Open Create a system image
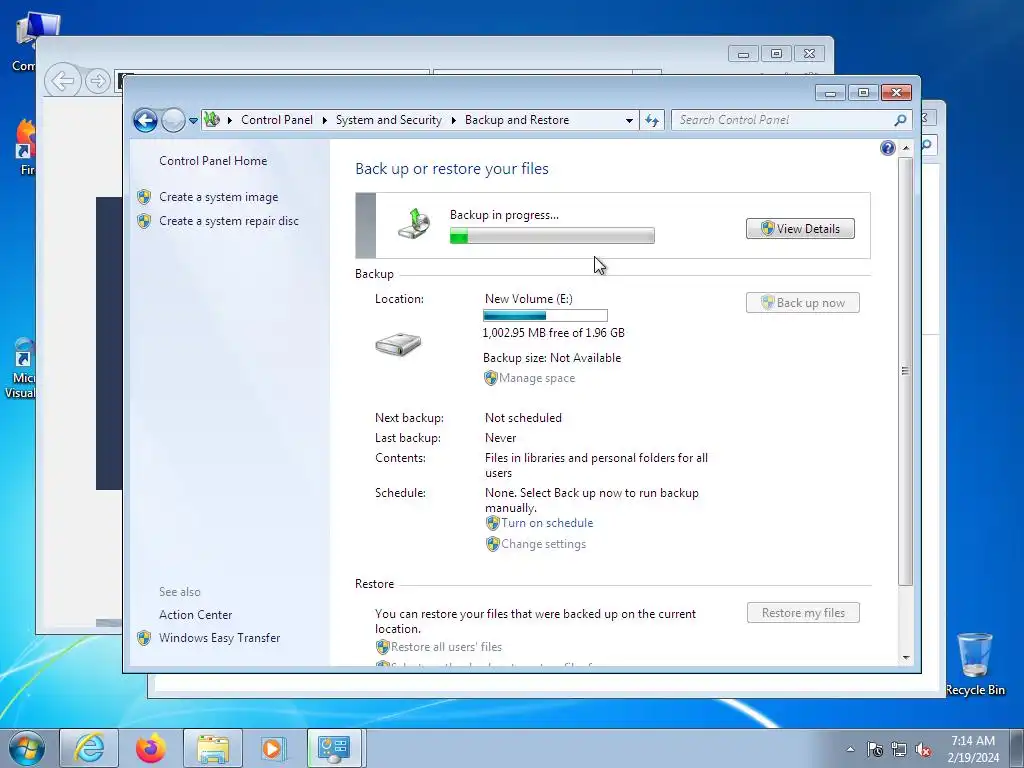 pos(219,197)
